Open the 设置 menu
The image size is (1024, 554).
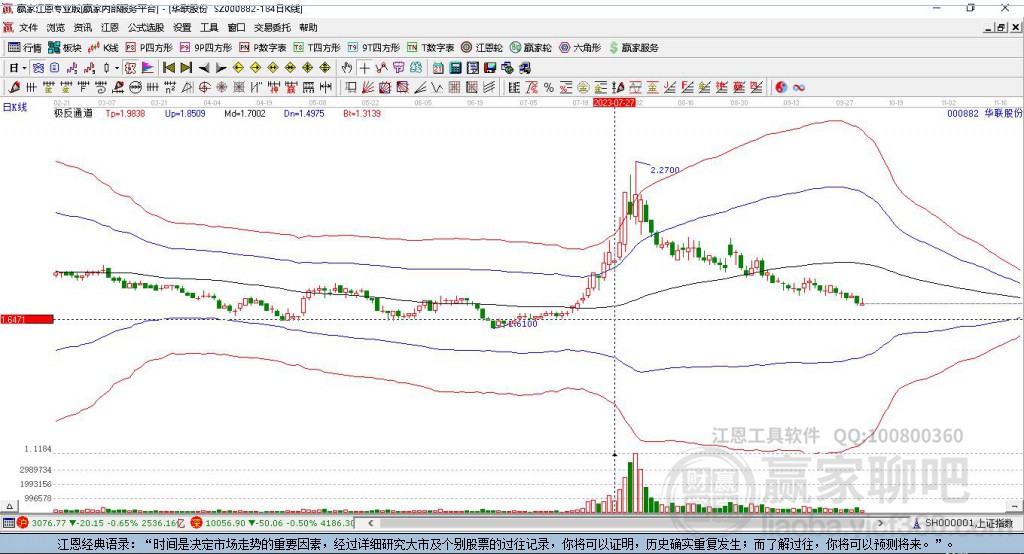[182, 27]
